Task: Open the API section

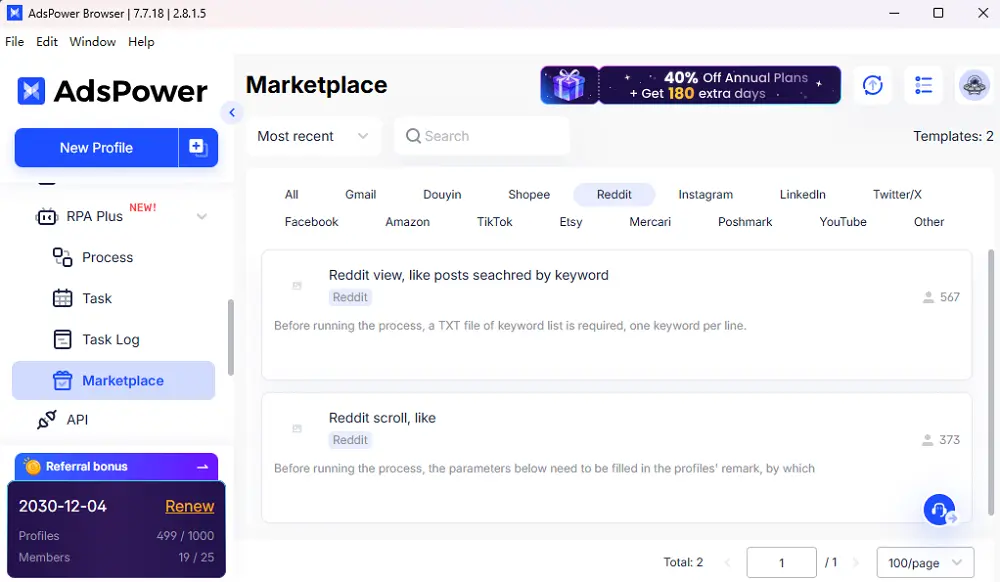Action: tap(75, 419)
